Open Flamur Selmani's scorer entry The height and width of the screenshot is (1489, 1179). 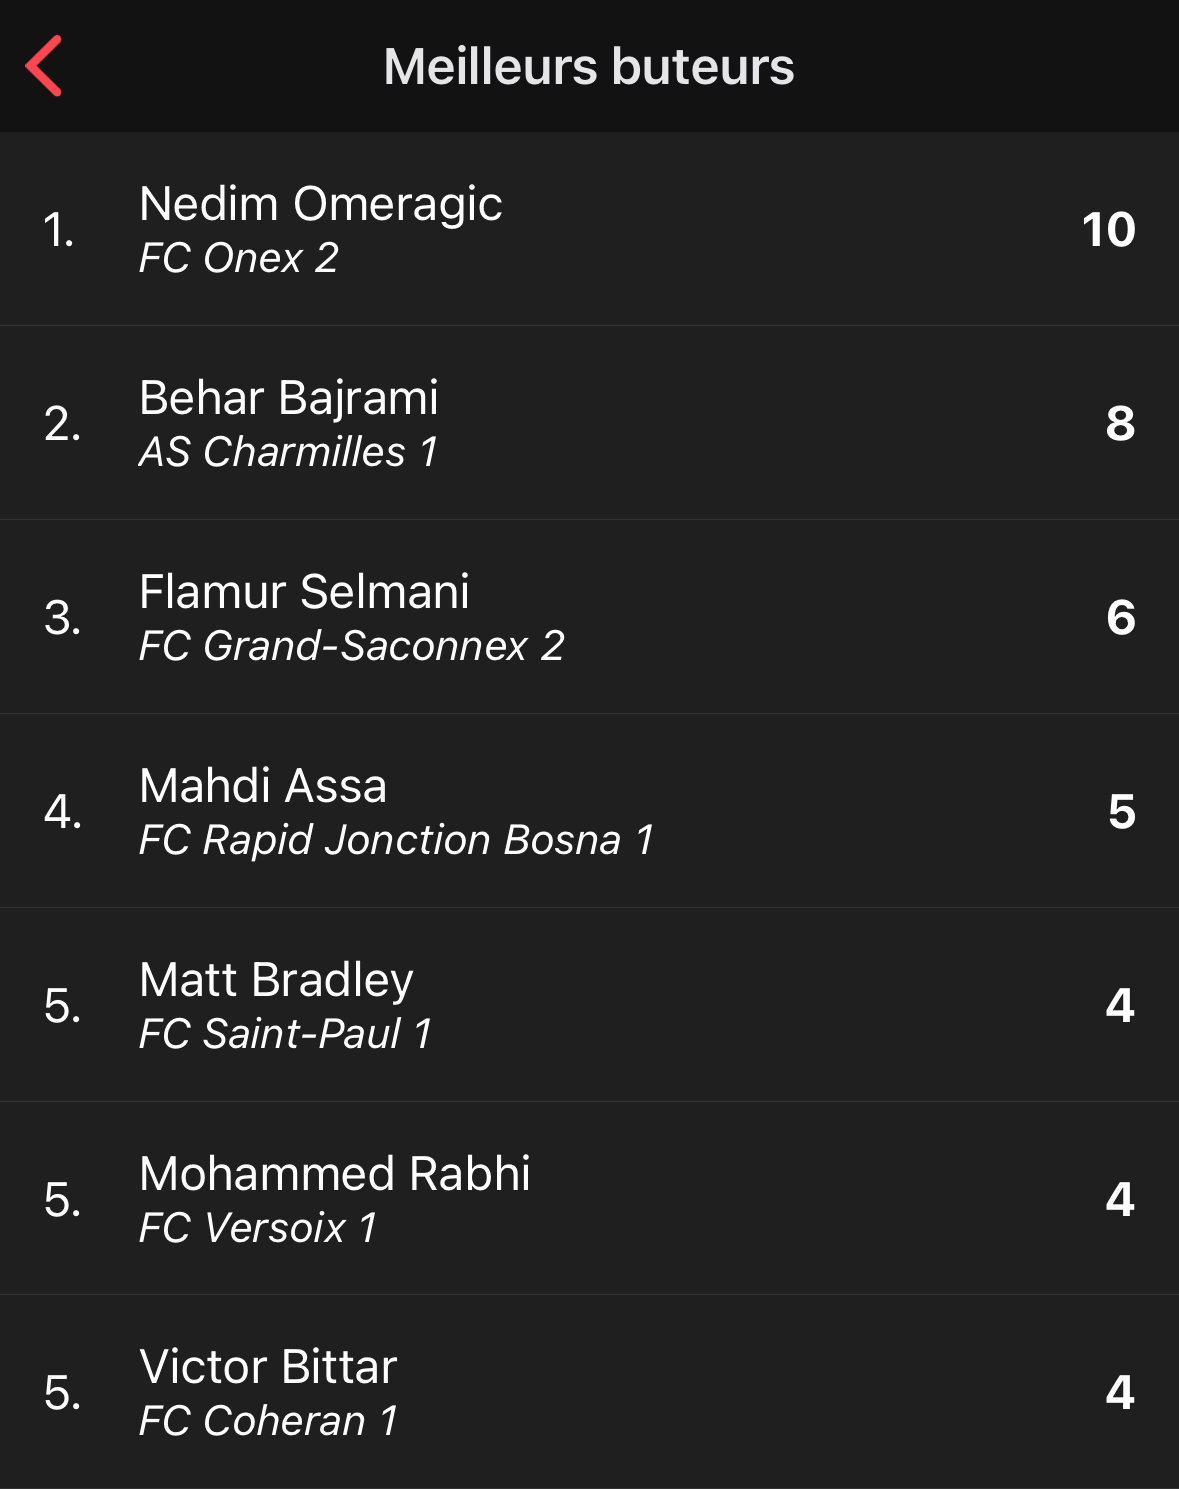[x=589, y=617]
